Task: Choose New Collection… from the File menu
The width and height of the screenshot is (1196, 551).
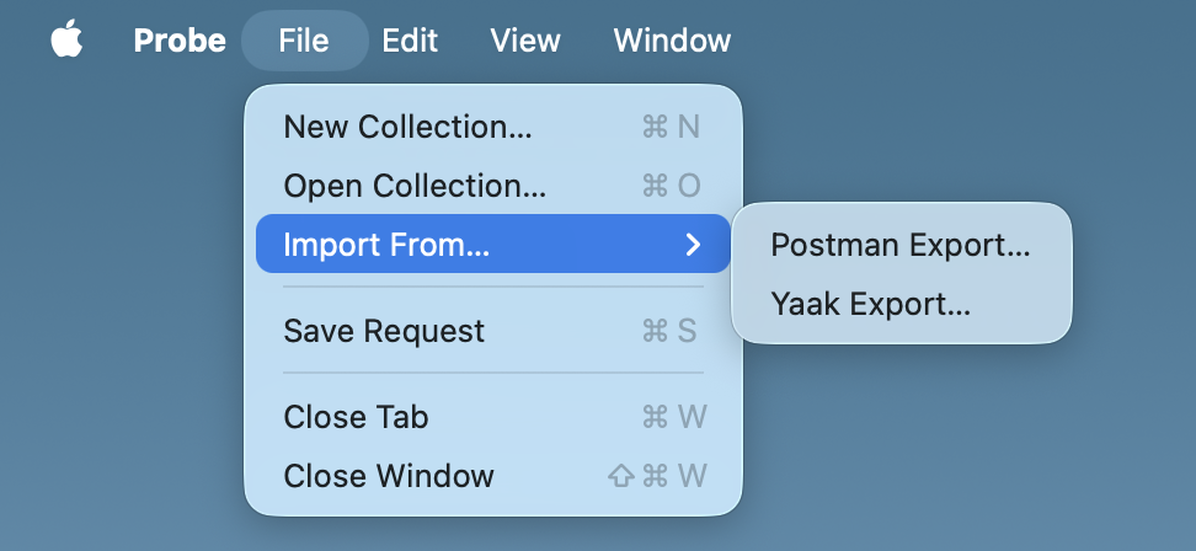Action: tap(493, 127)
